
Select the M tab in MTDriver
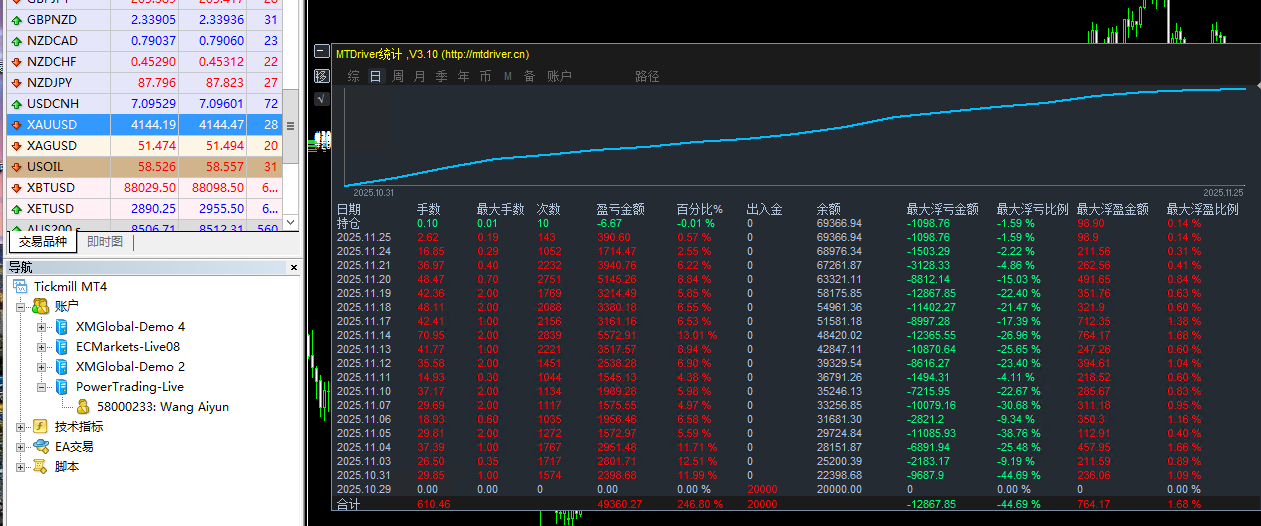[x=508, y=76]
